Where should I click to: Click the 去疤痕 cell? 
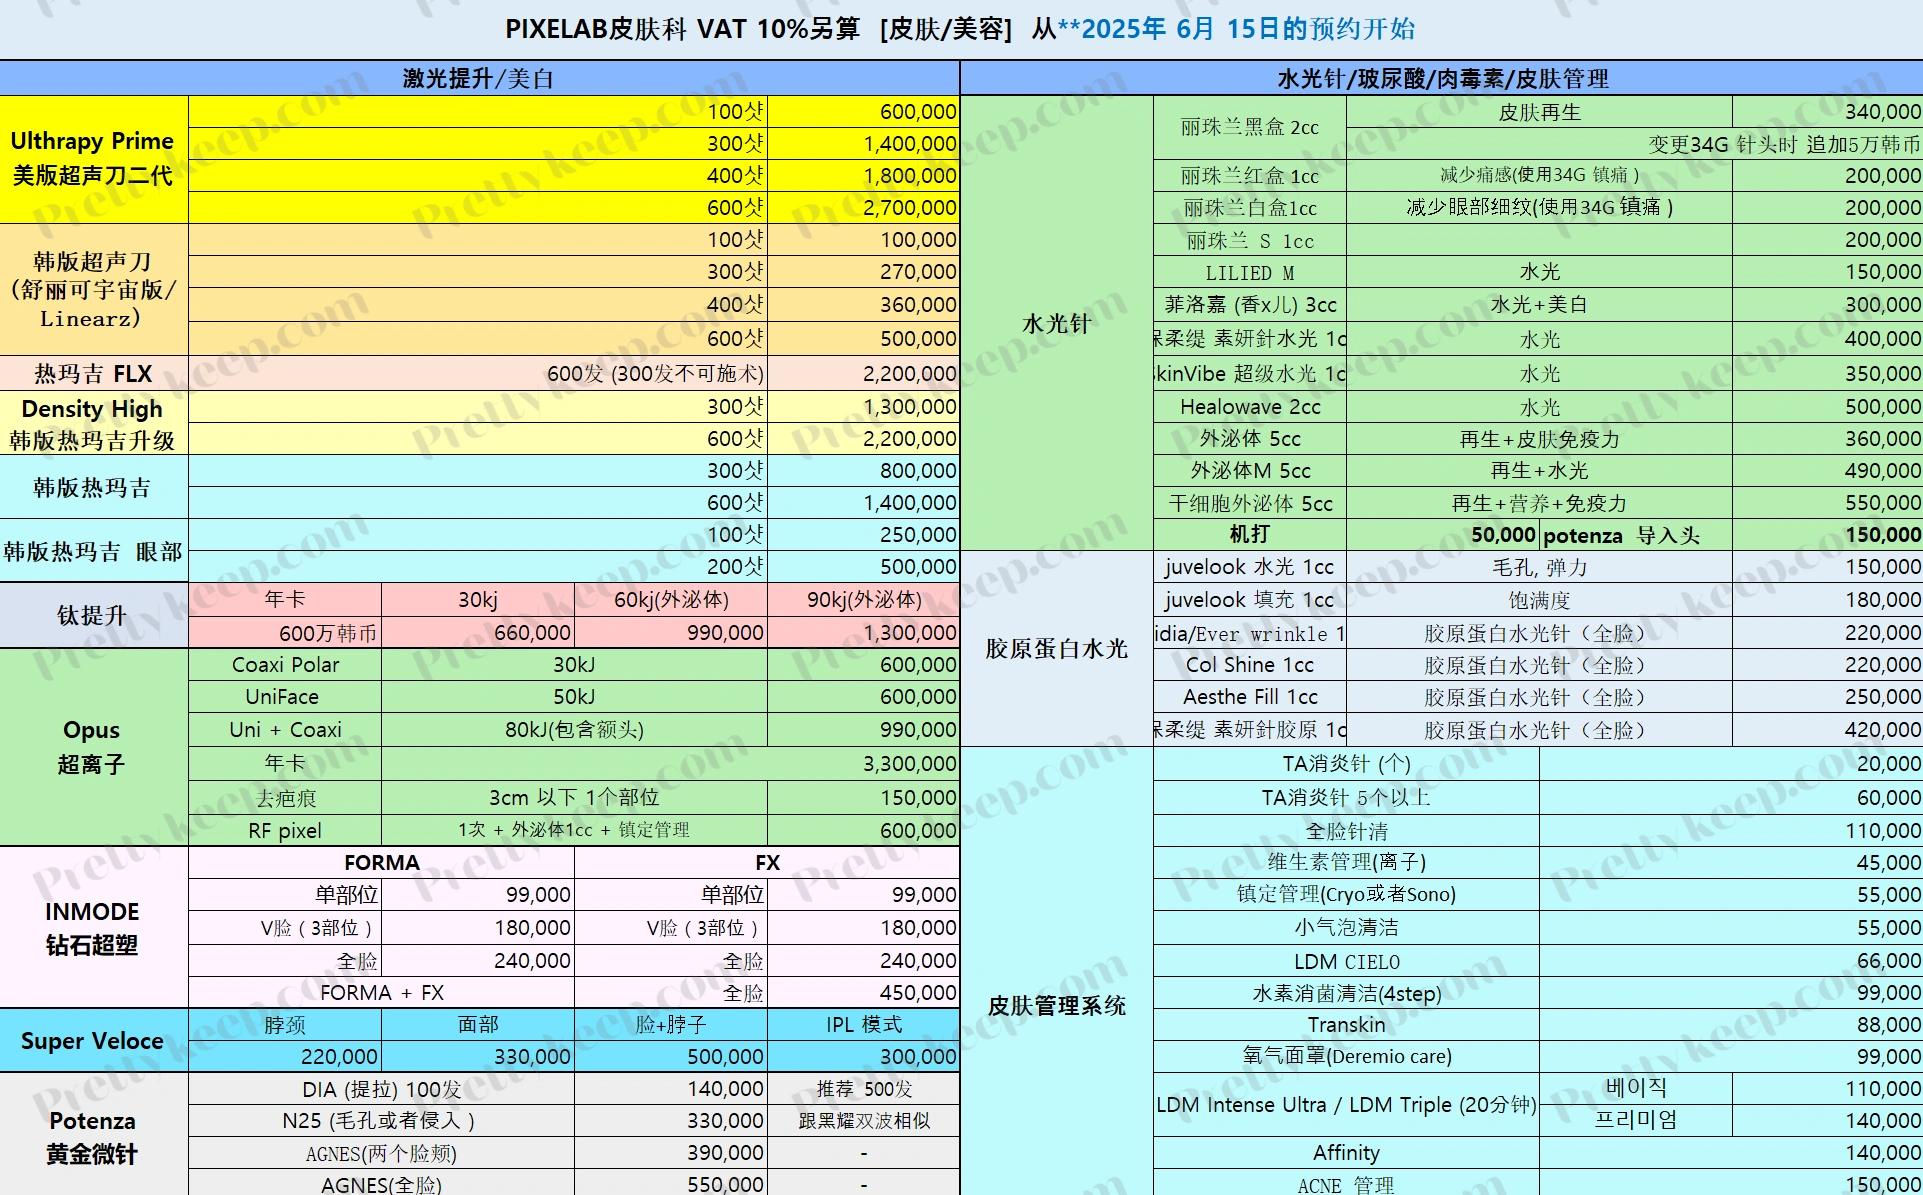pos(285,798)
